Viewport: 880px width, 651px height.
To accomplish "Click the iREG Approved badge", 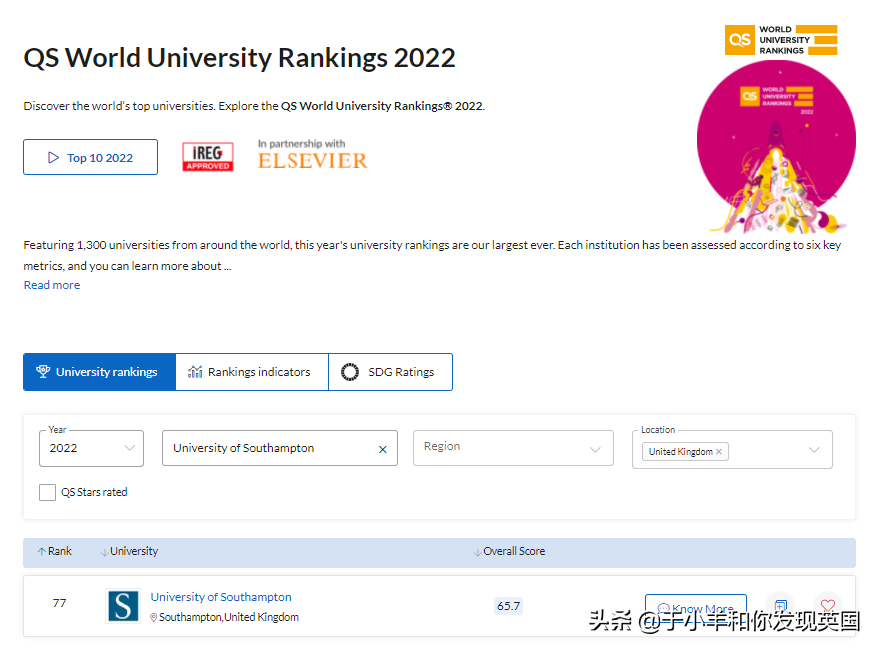I will (207, 157).
